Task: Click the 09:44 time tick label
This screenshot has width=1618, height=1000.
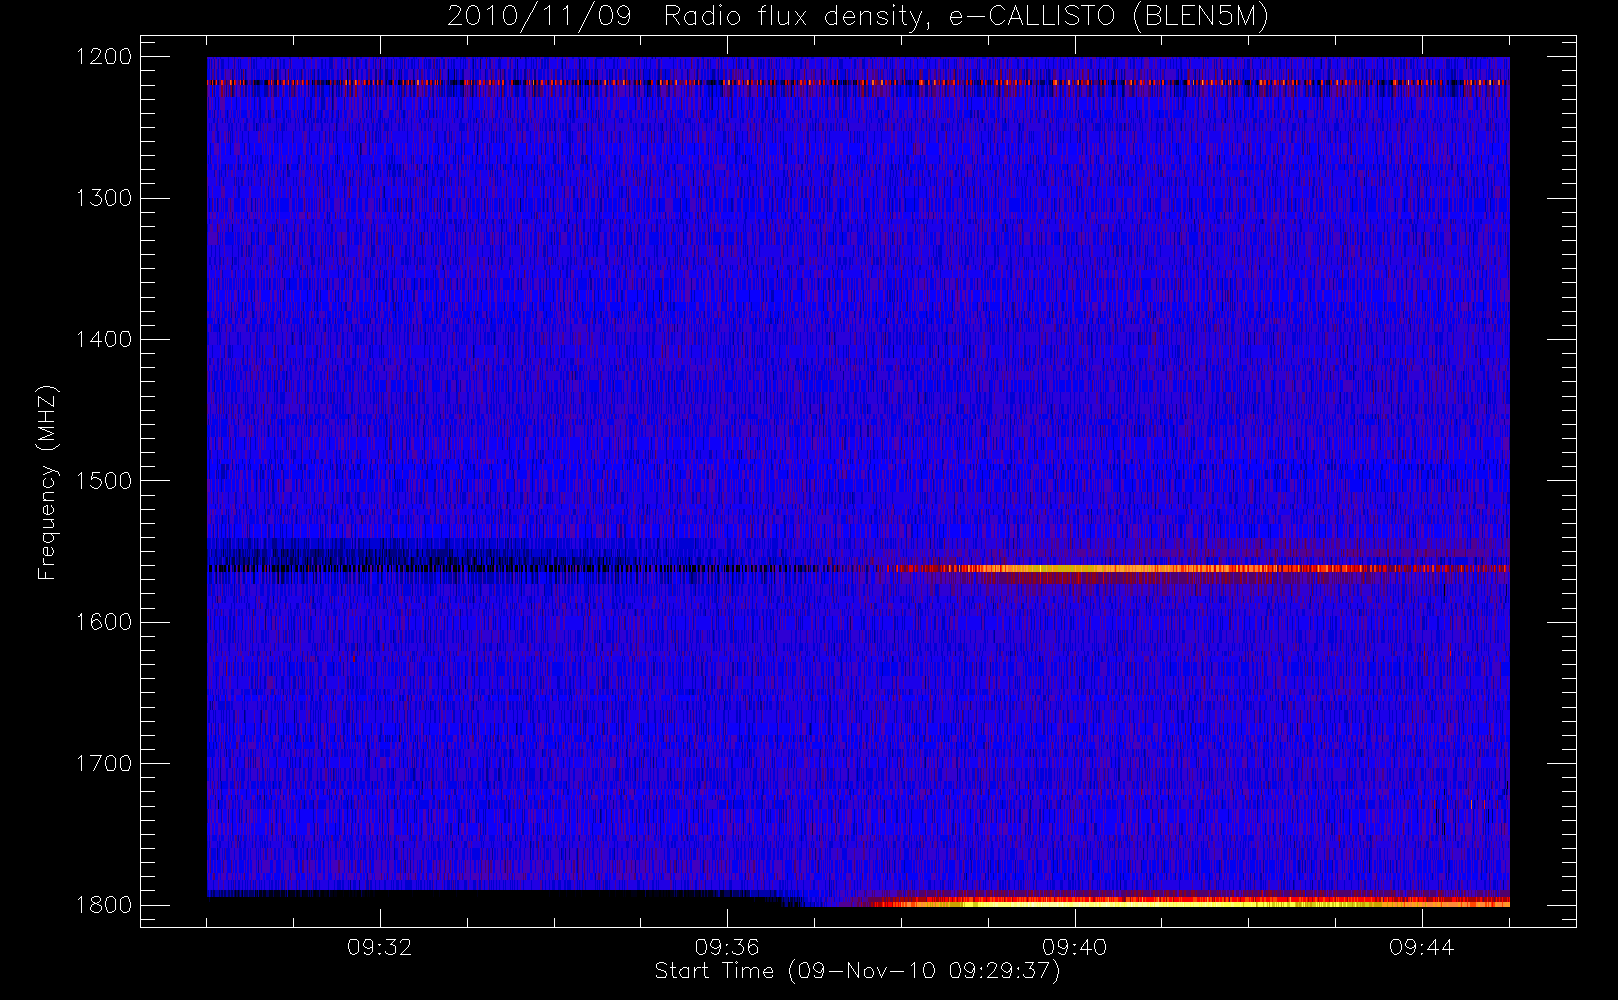Action: [1422, 947]
